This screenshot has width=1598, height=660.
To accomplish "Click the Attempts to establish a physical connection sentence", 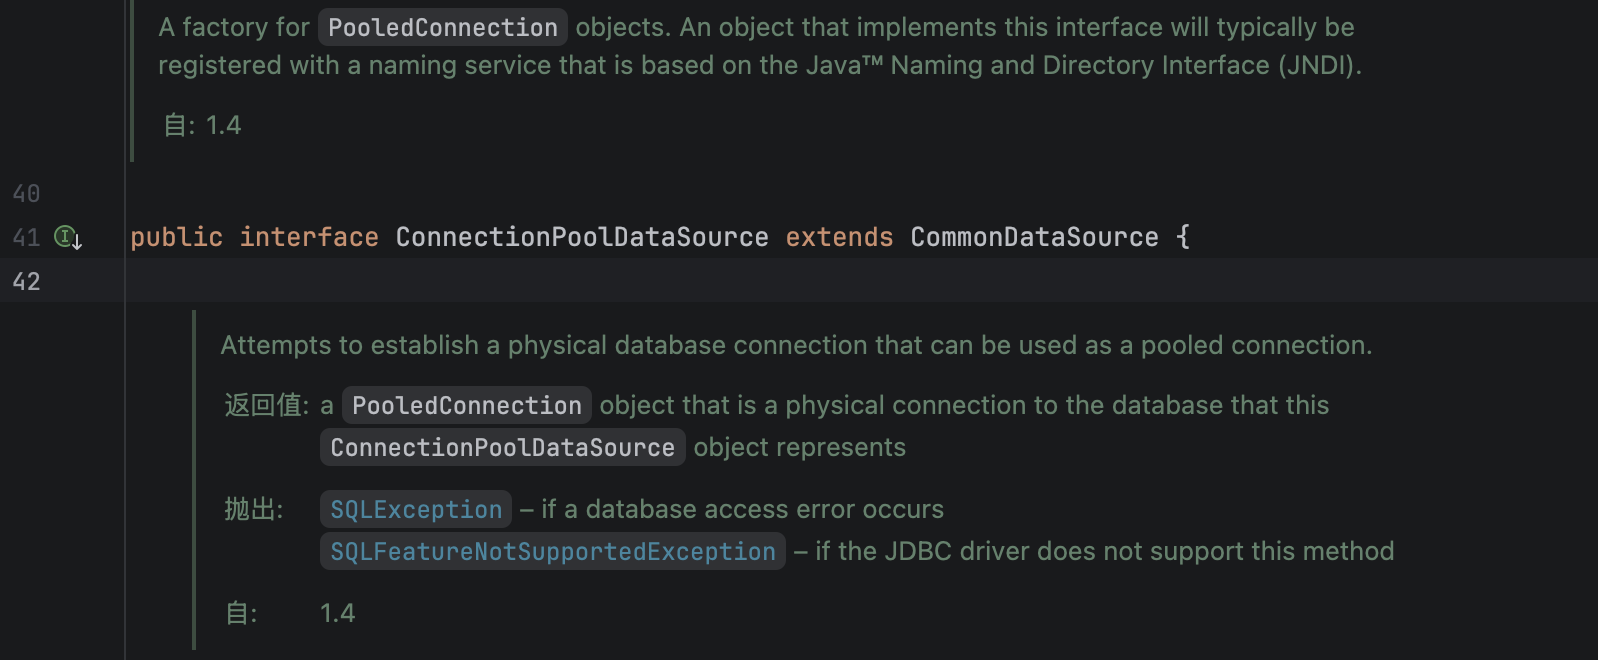I will pyautogui.click(x=796, y=345).
